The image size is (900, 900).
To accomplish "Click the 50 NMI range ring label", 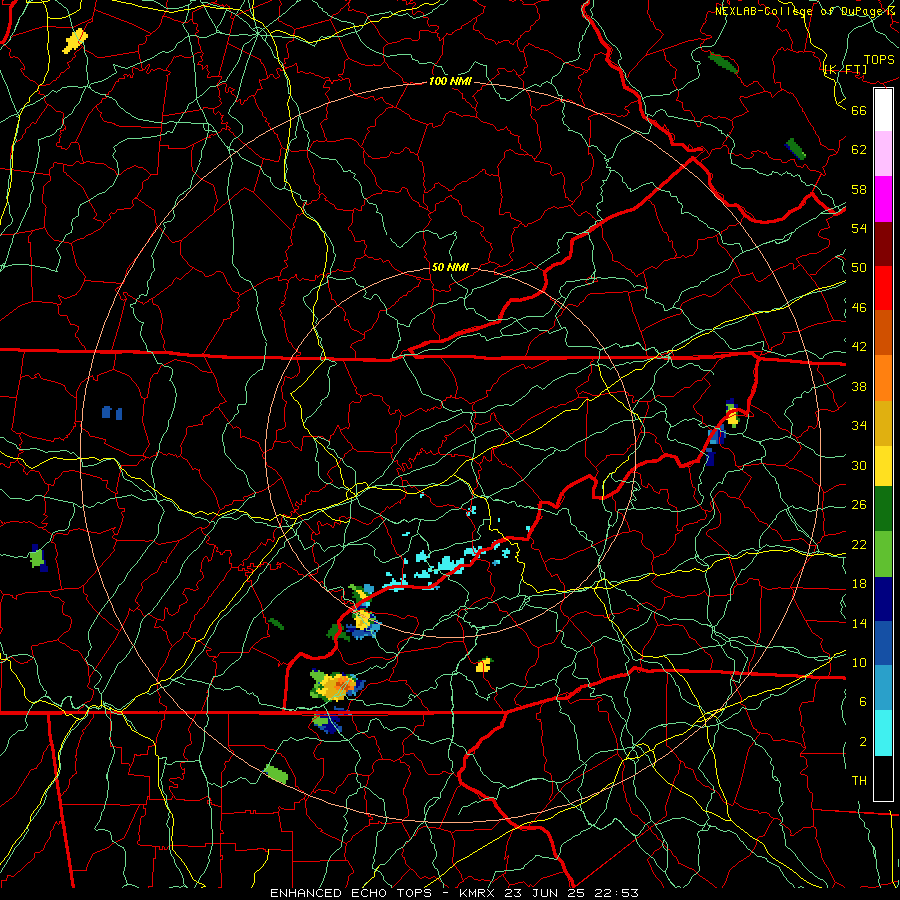I will point(449,267).
